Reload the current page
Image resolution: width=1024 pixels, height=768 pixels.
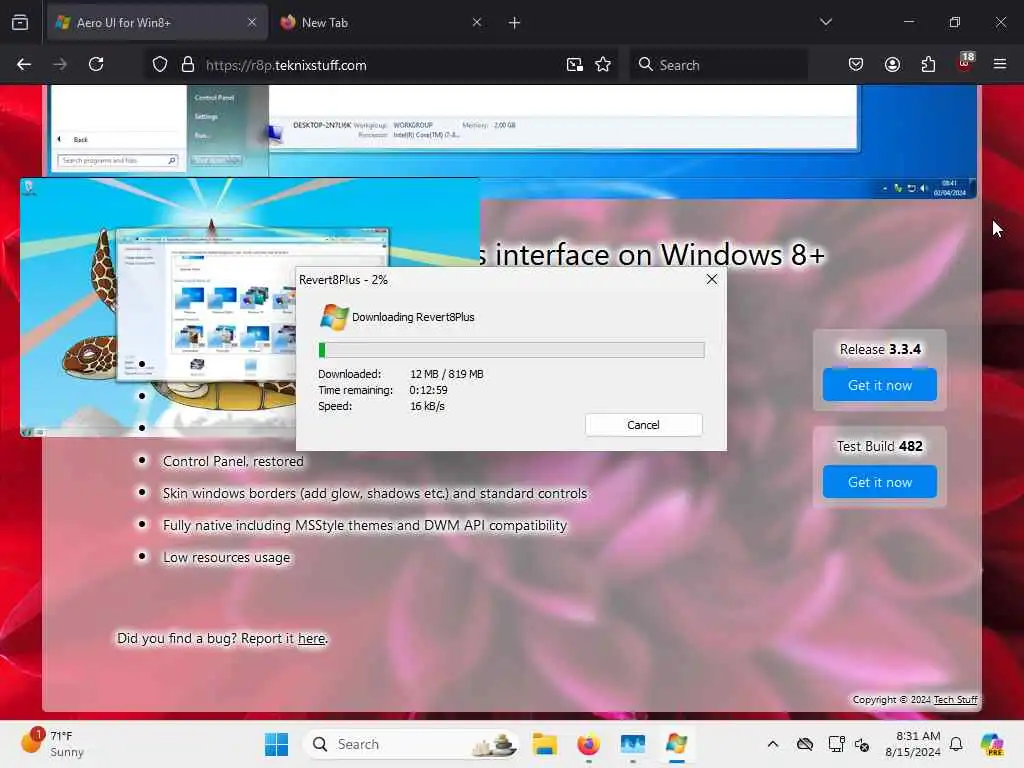[97, 64]
